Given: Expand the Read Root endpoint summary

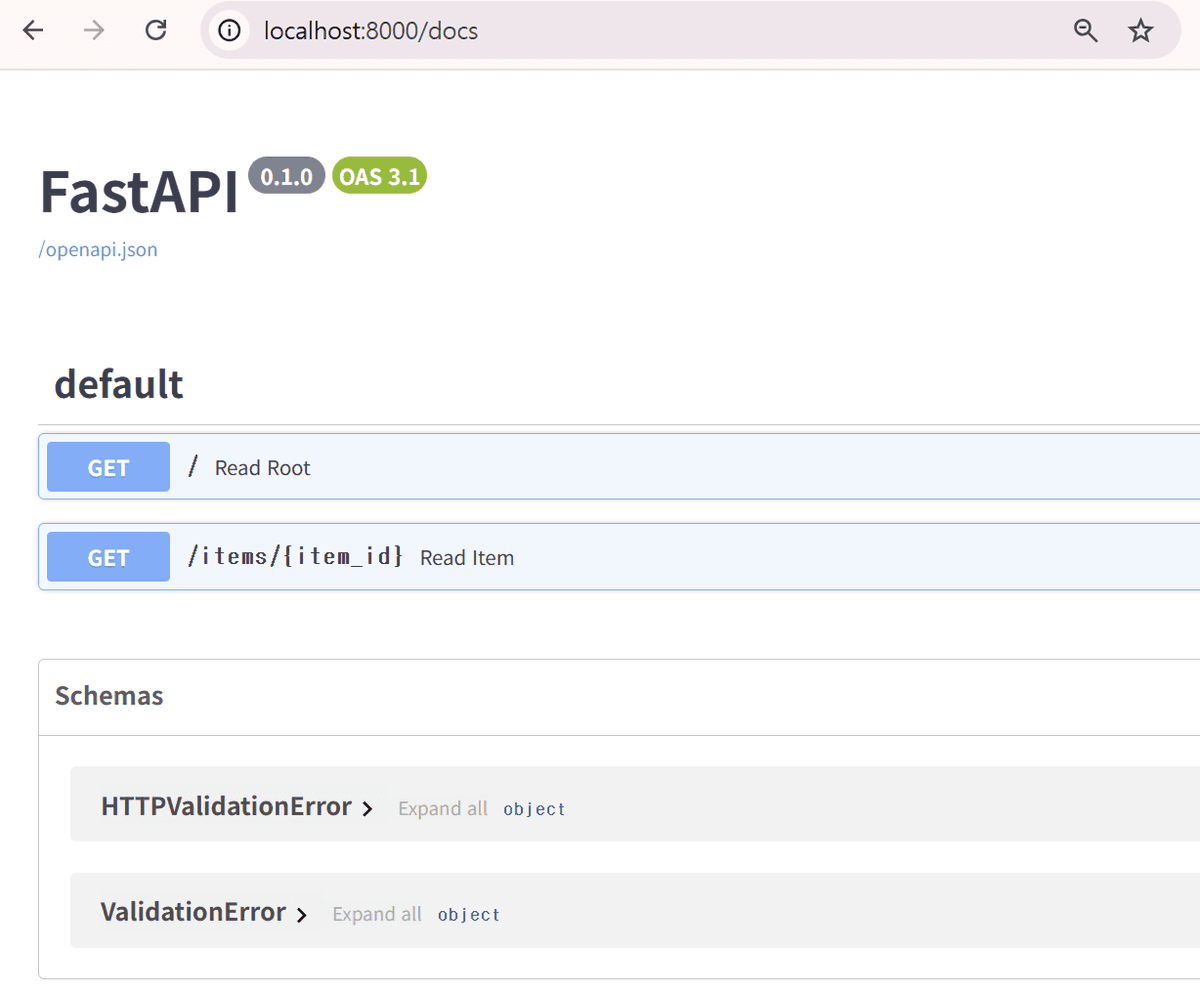Looking at the screenshot, I should point(262,468).
